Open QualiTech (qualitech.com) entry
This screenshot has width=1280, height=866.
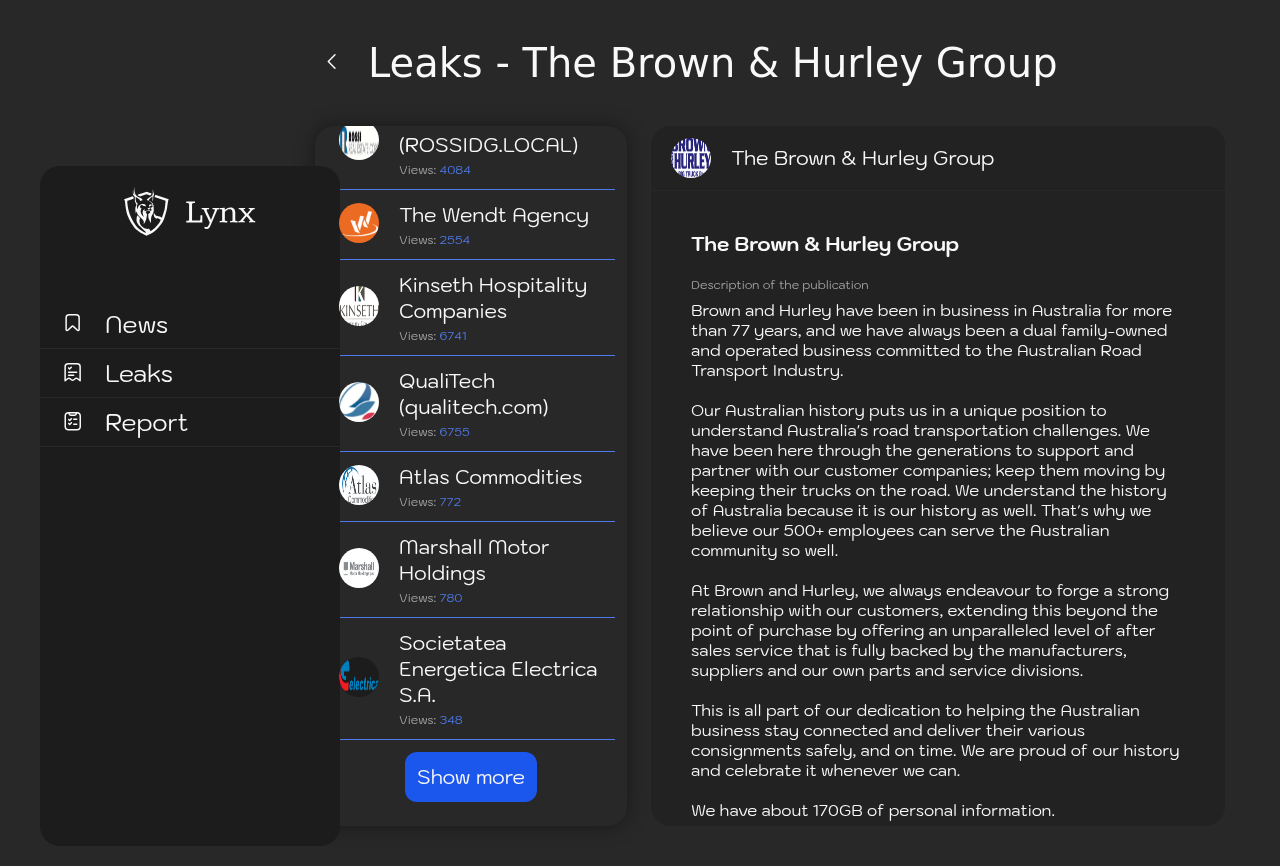[x=477, y=404]
